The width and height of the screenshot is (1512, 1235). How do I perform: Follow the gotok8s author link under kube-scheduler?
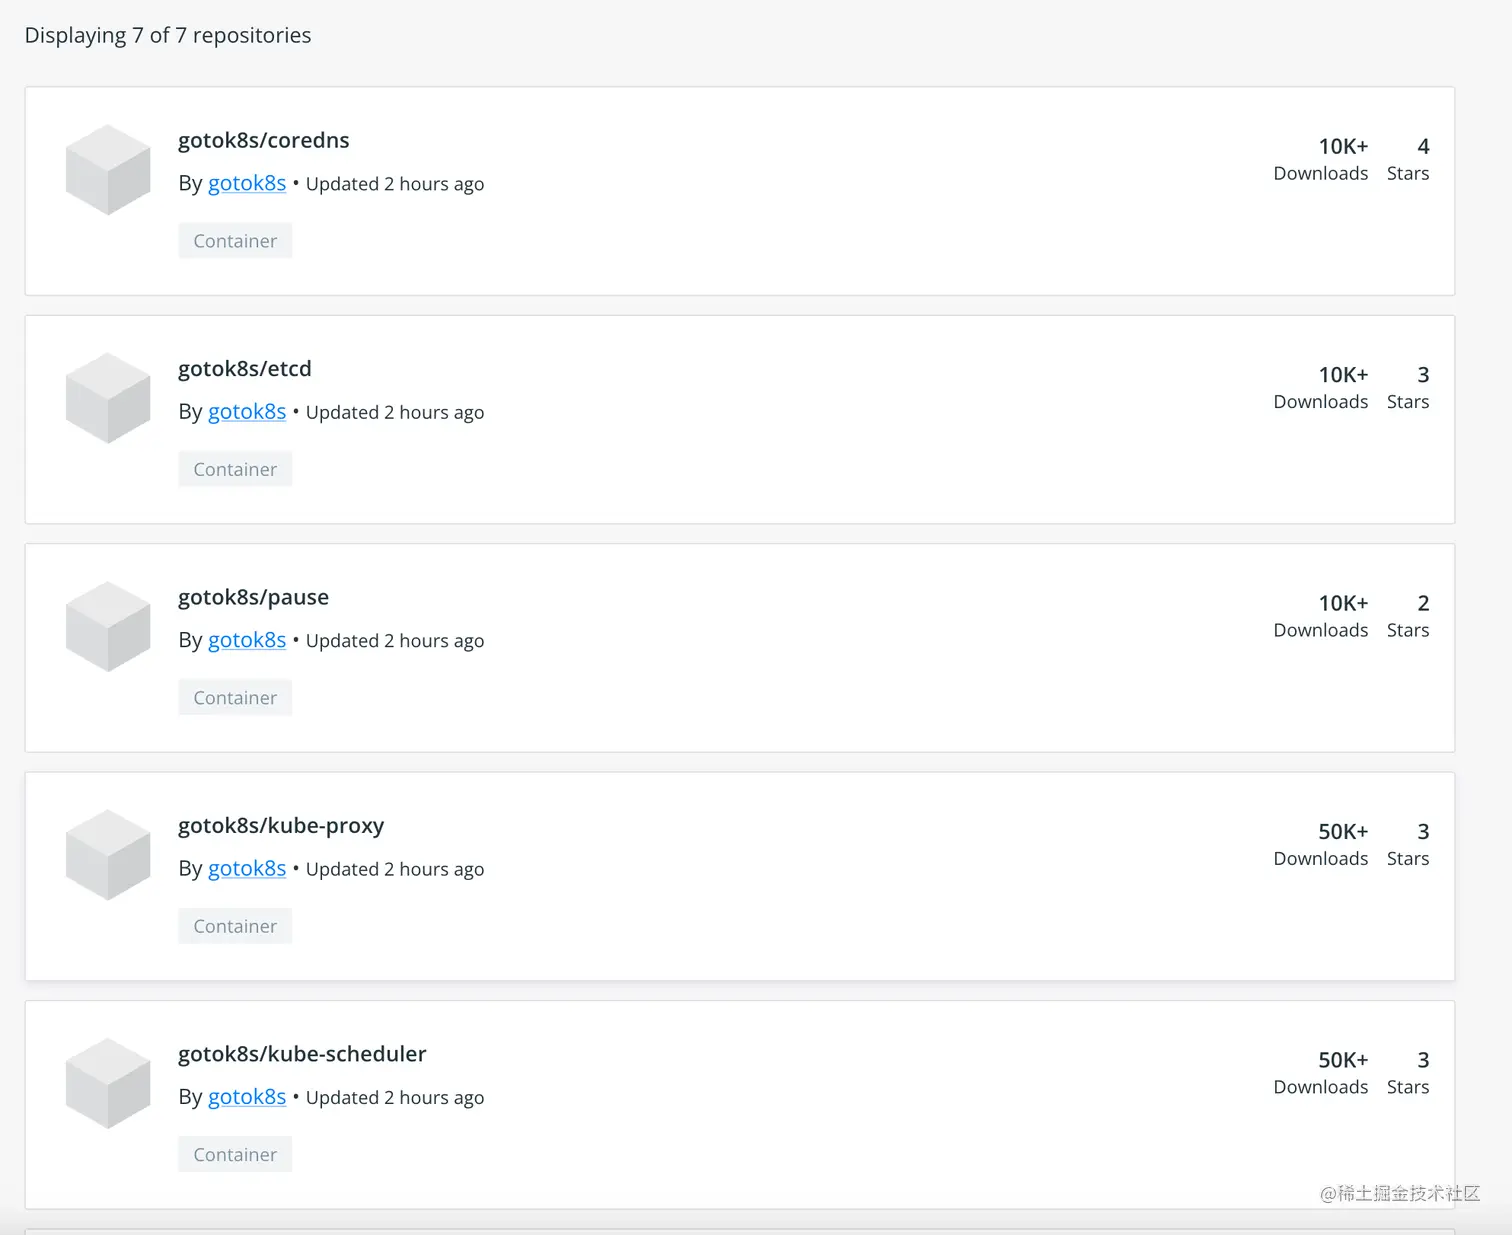click(x=247, y=1097)
